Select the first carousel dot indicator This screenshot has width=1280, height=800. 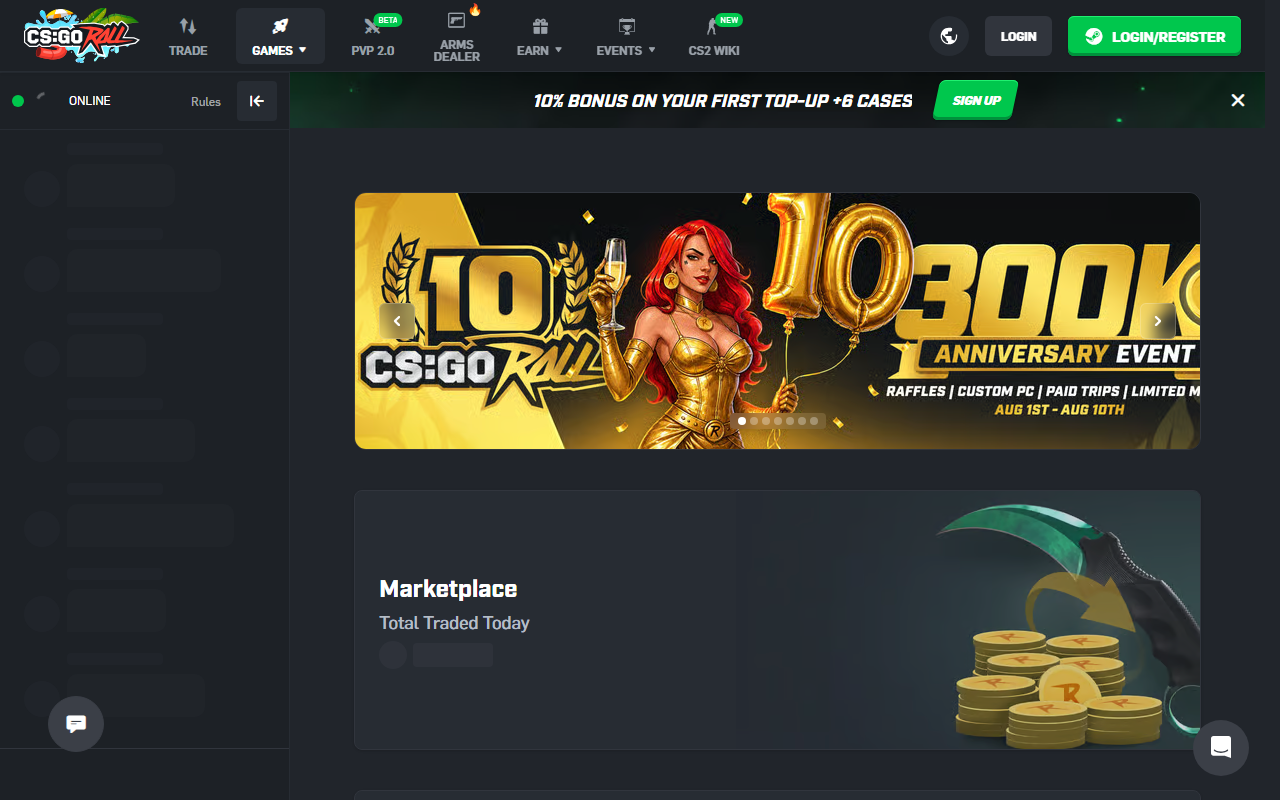tap(742, 421)
